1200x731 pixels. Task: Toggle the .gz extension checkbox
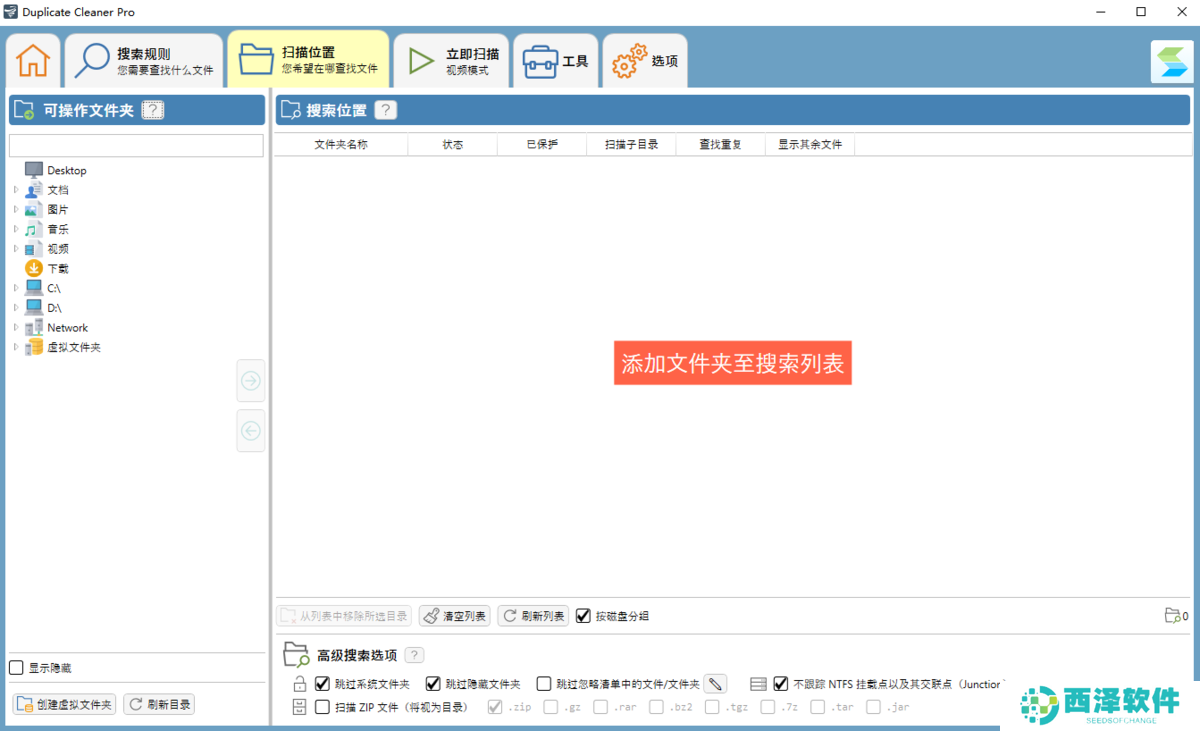click(x=551, y=707)
